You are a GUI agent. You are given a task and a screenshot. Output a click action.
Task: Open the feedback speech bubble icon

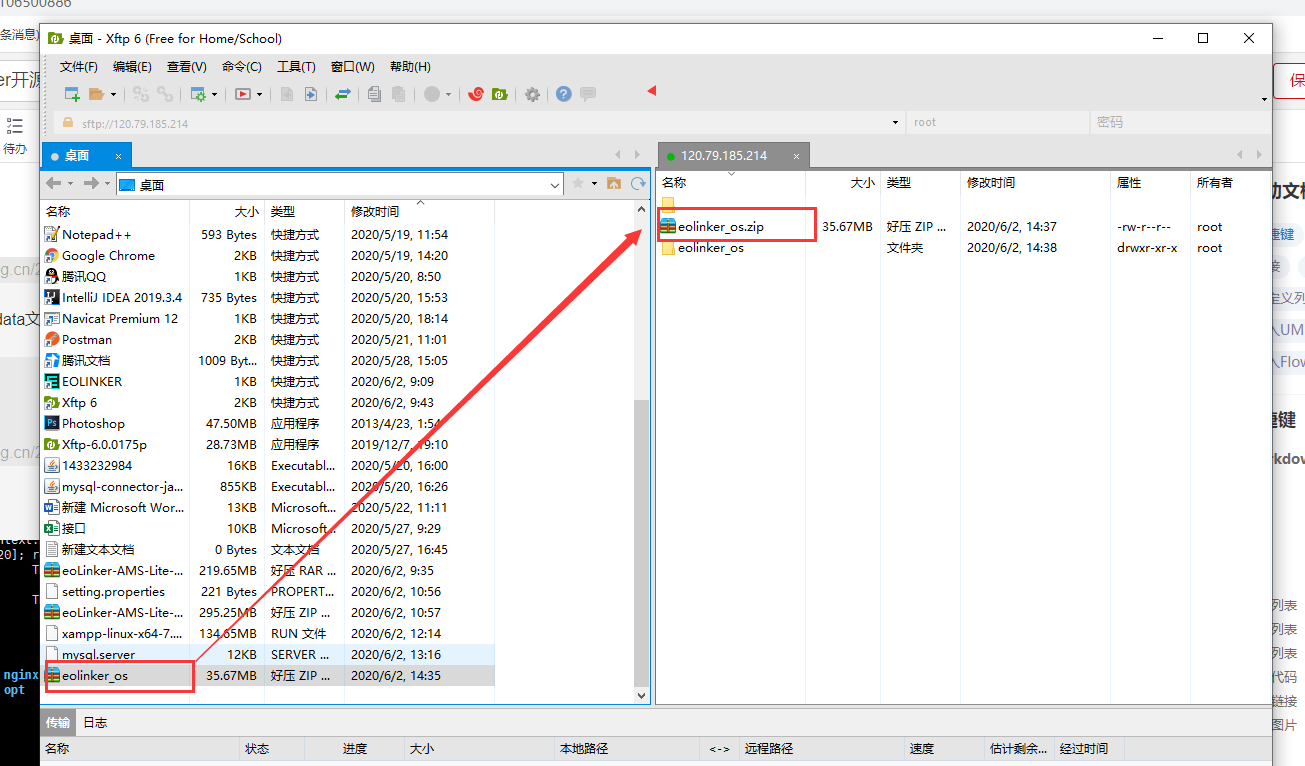click(x=588, y=94)
